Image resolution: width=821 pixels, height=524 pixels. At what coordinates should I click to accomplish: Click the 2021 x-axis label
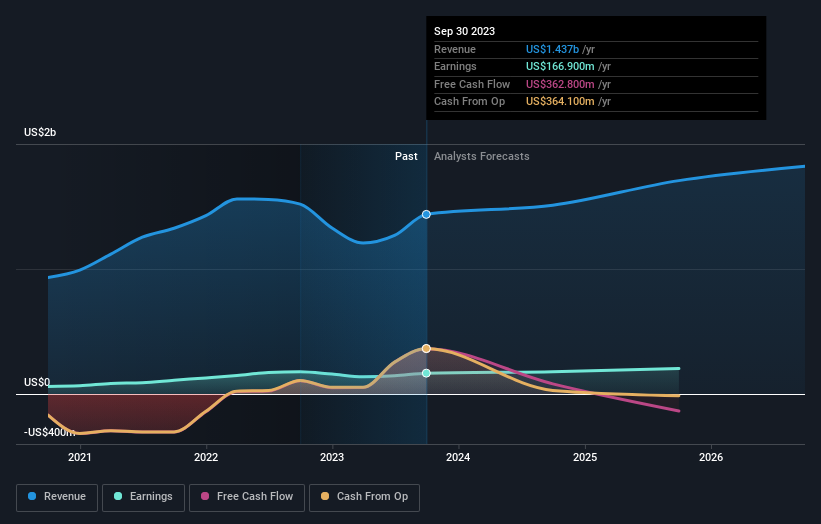pos(80,458)
